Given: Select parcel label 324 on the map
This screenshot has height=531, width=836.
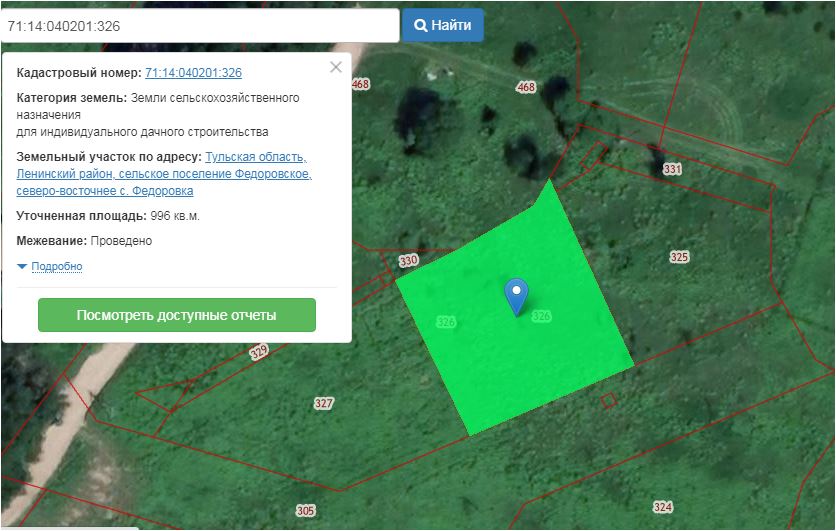Looking at the screenshot, I should point(662,507).
